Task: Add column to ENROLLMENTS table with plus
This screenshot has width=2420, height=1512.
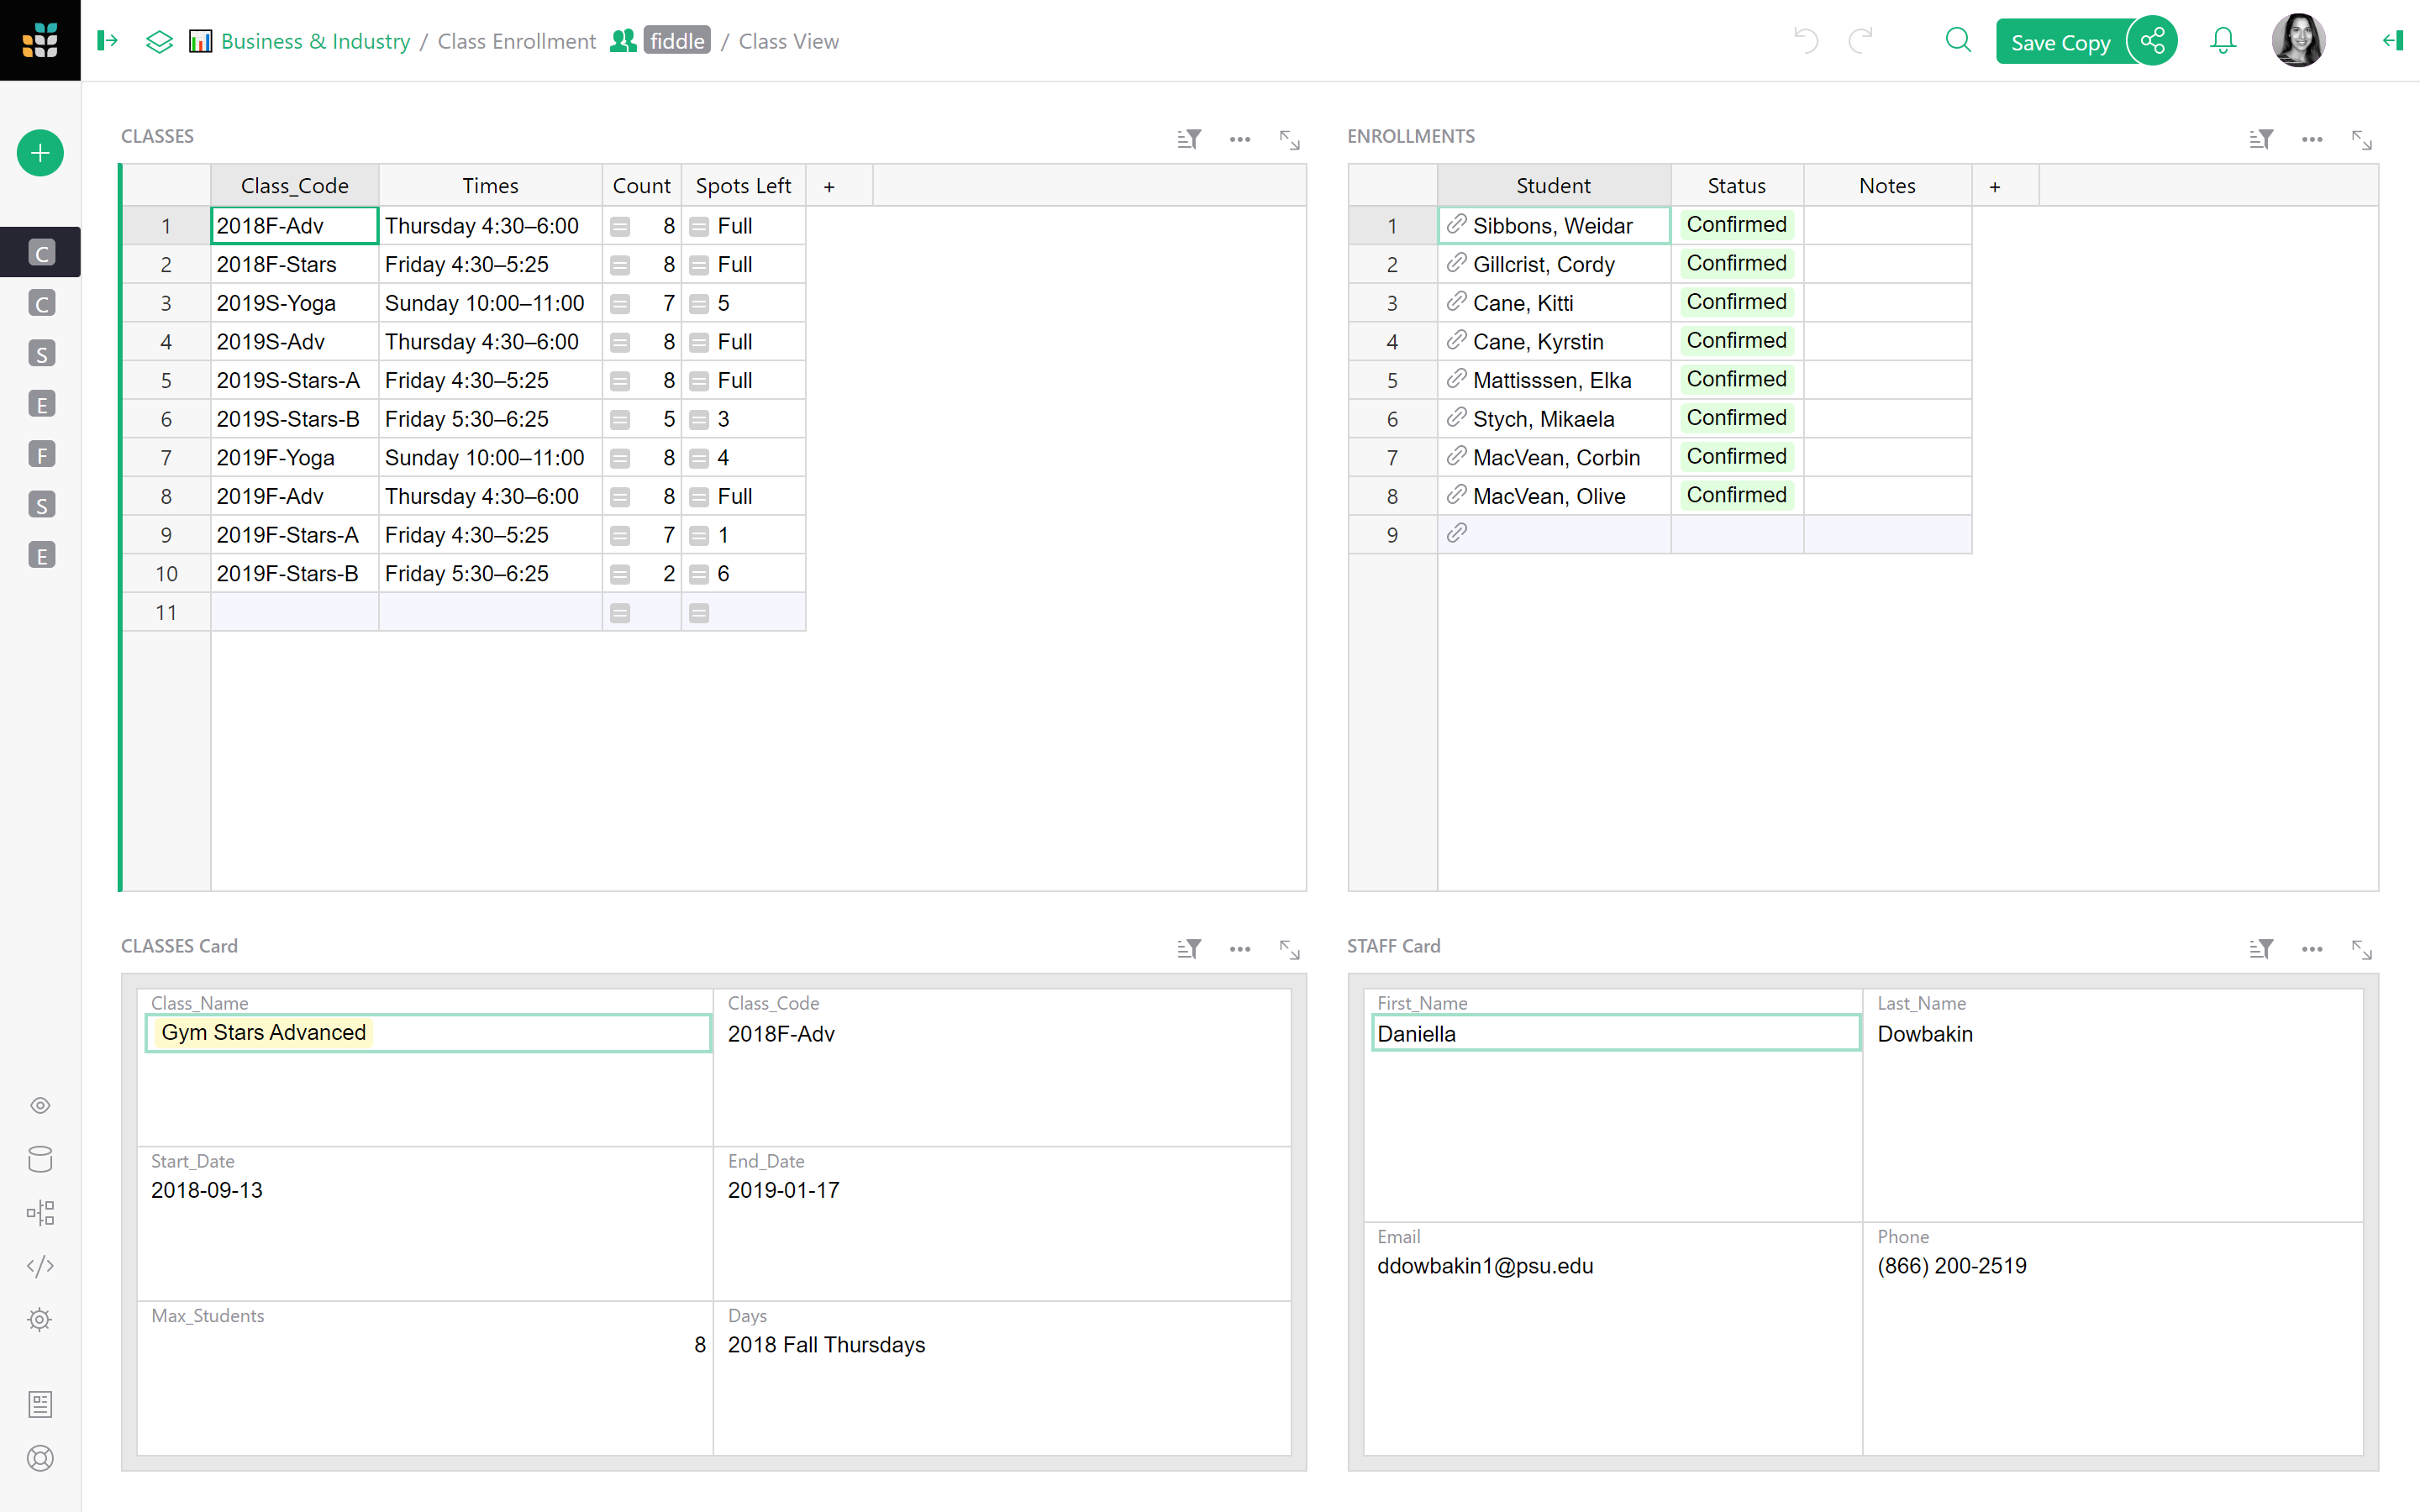Action: point(1994,186)
